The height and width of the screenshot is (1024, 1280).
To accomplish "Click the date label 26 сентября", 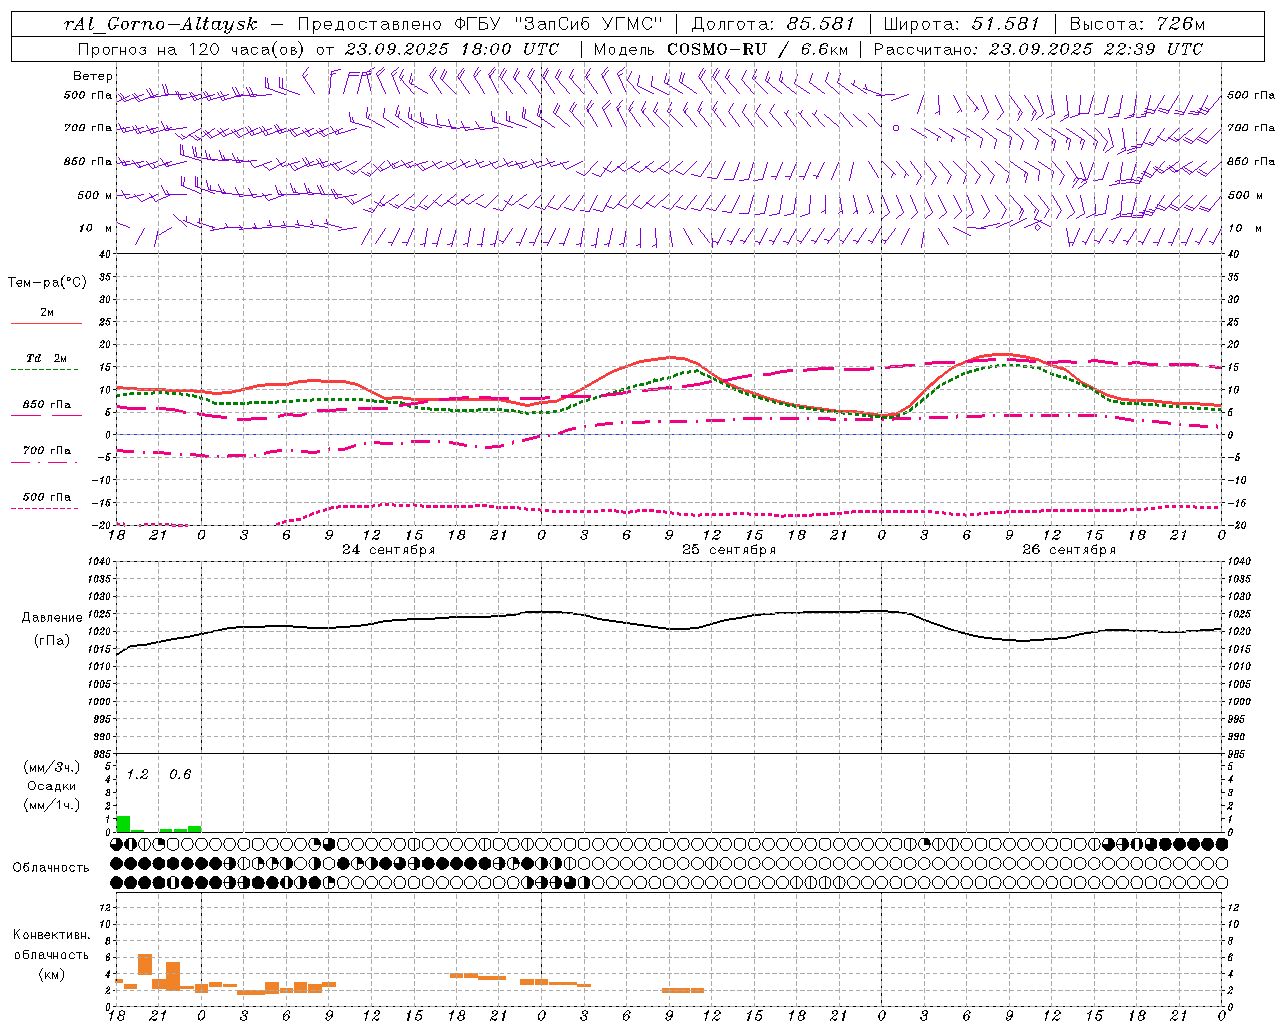I will 1069,550.
